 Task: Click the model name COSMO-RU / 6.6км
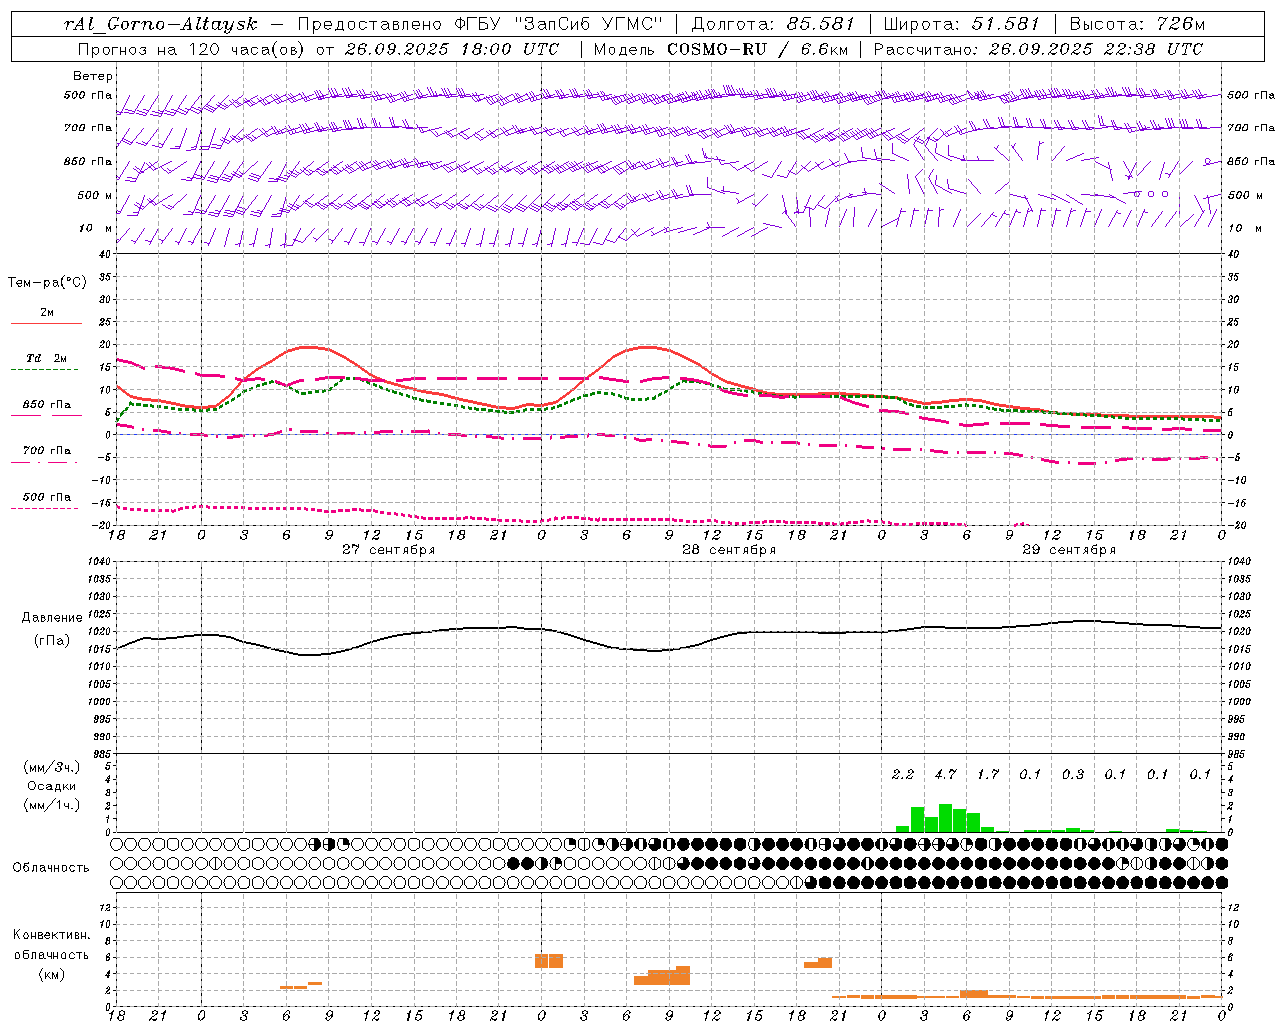click(756, 48)
